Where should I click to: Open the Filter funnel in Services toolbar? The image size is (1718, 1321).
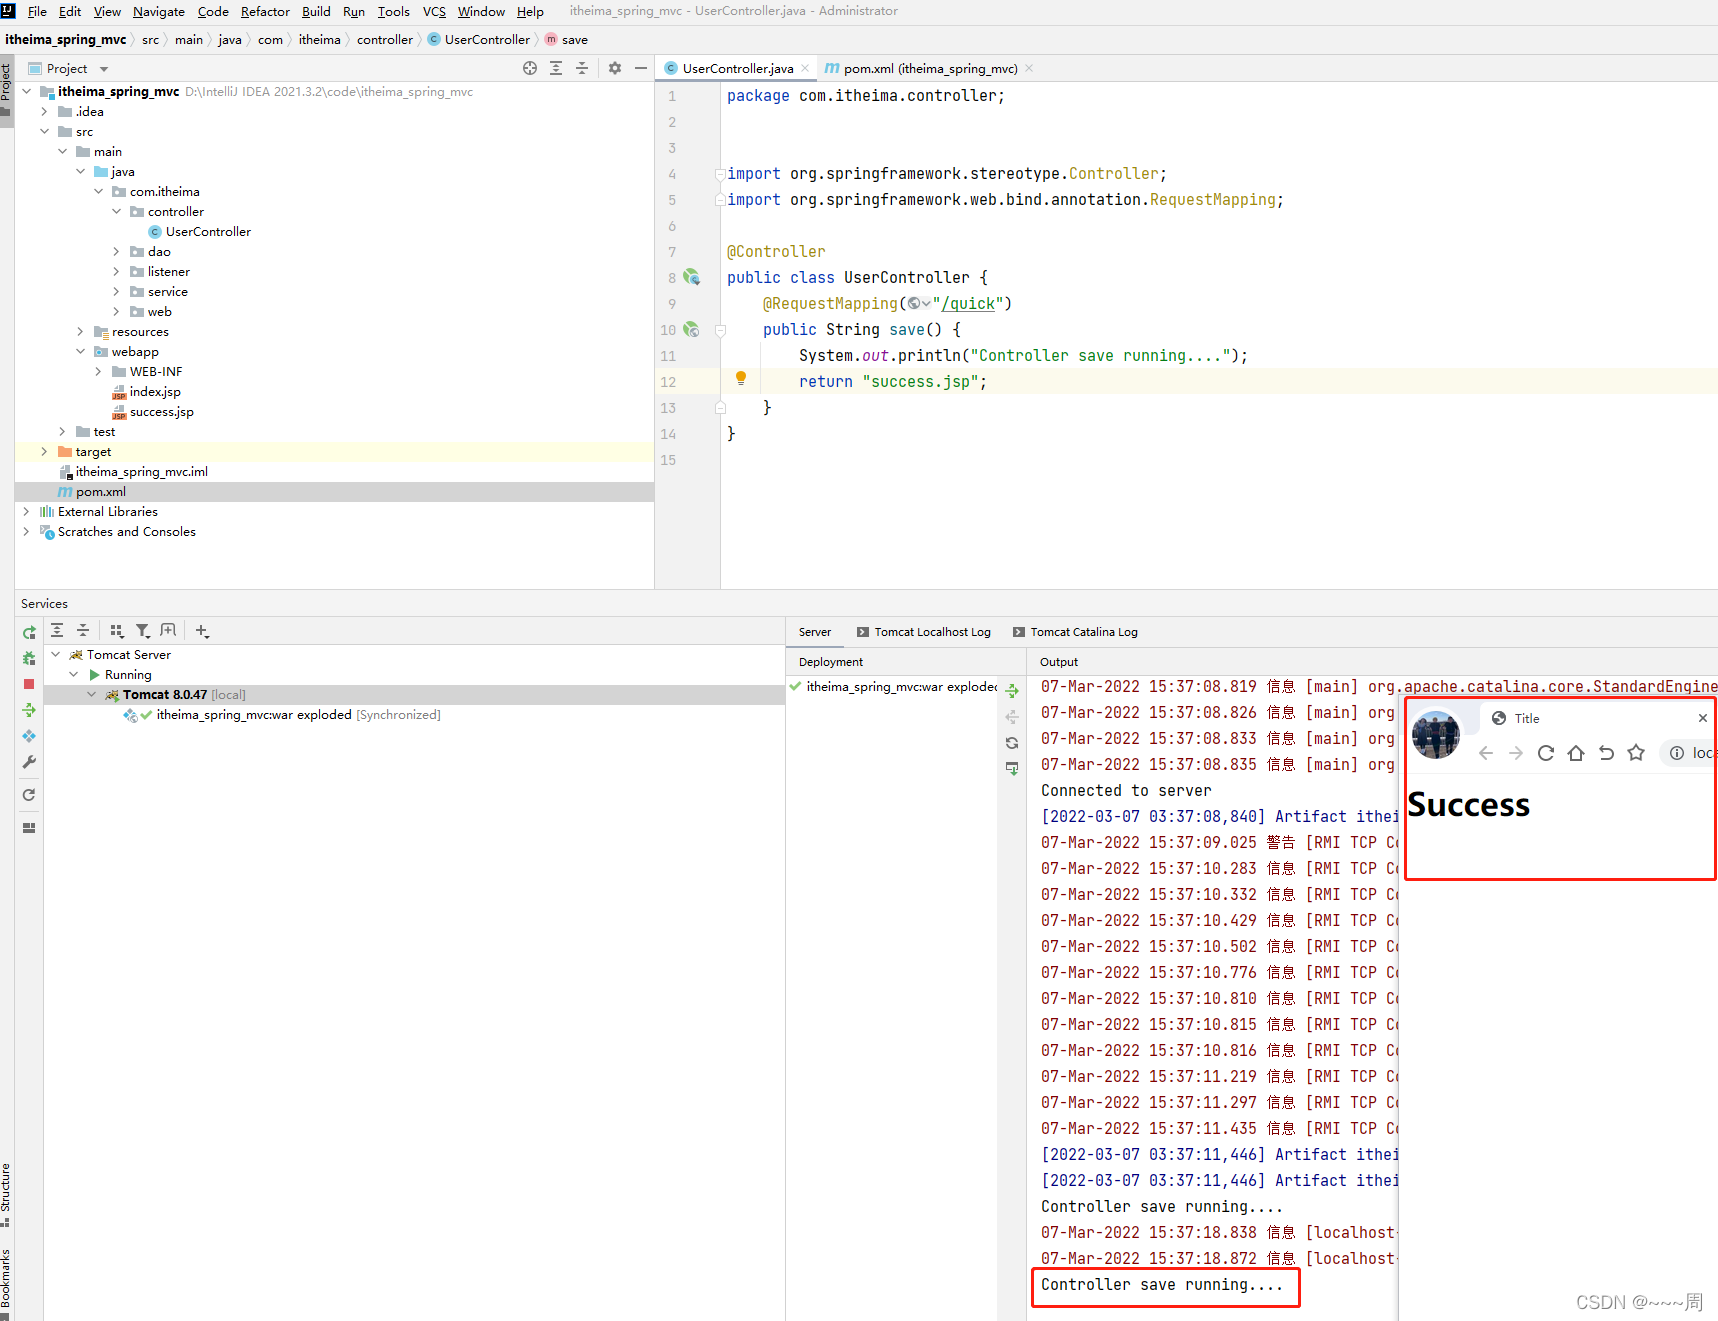click(143, 630)
